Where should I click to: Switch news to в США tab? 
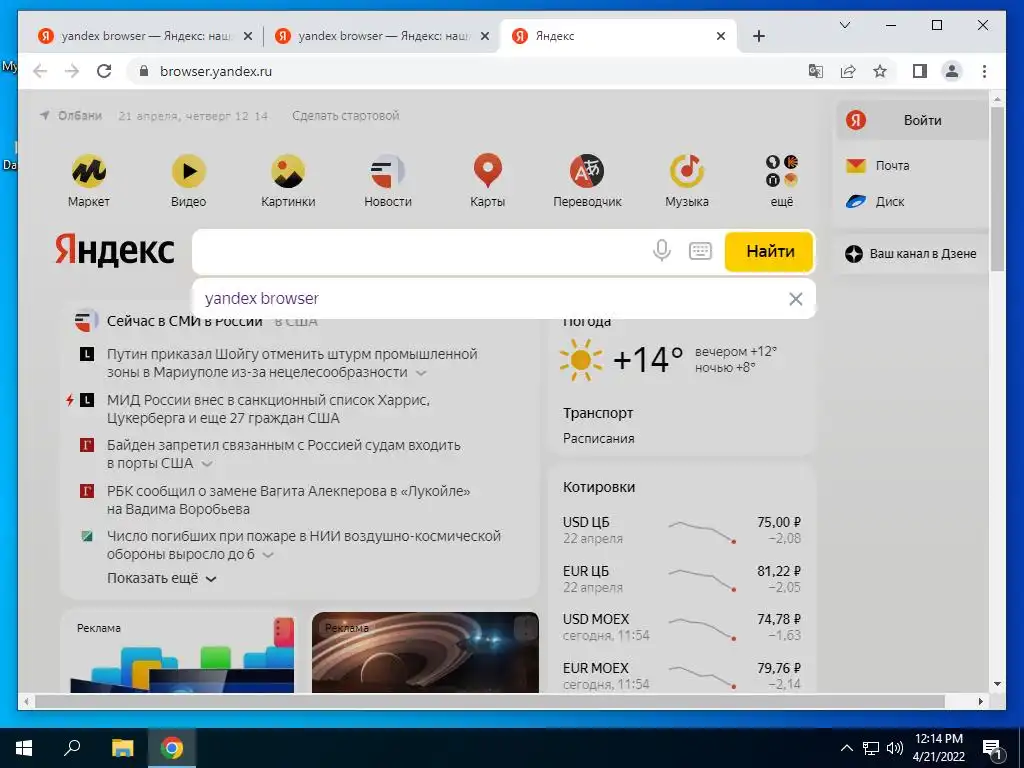296,321
